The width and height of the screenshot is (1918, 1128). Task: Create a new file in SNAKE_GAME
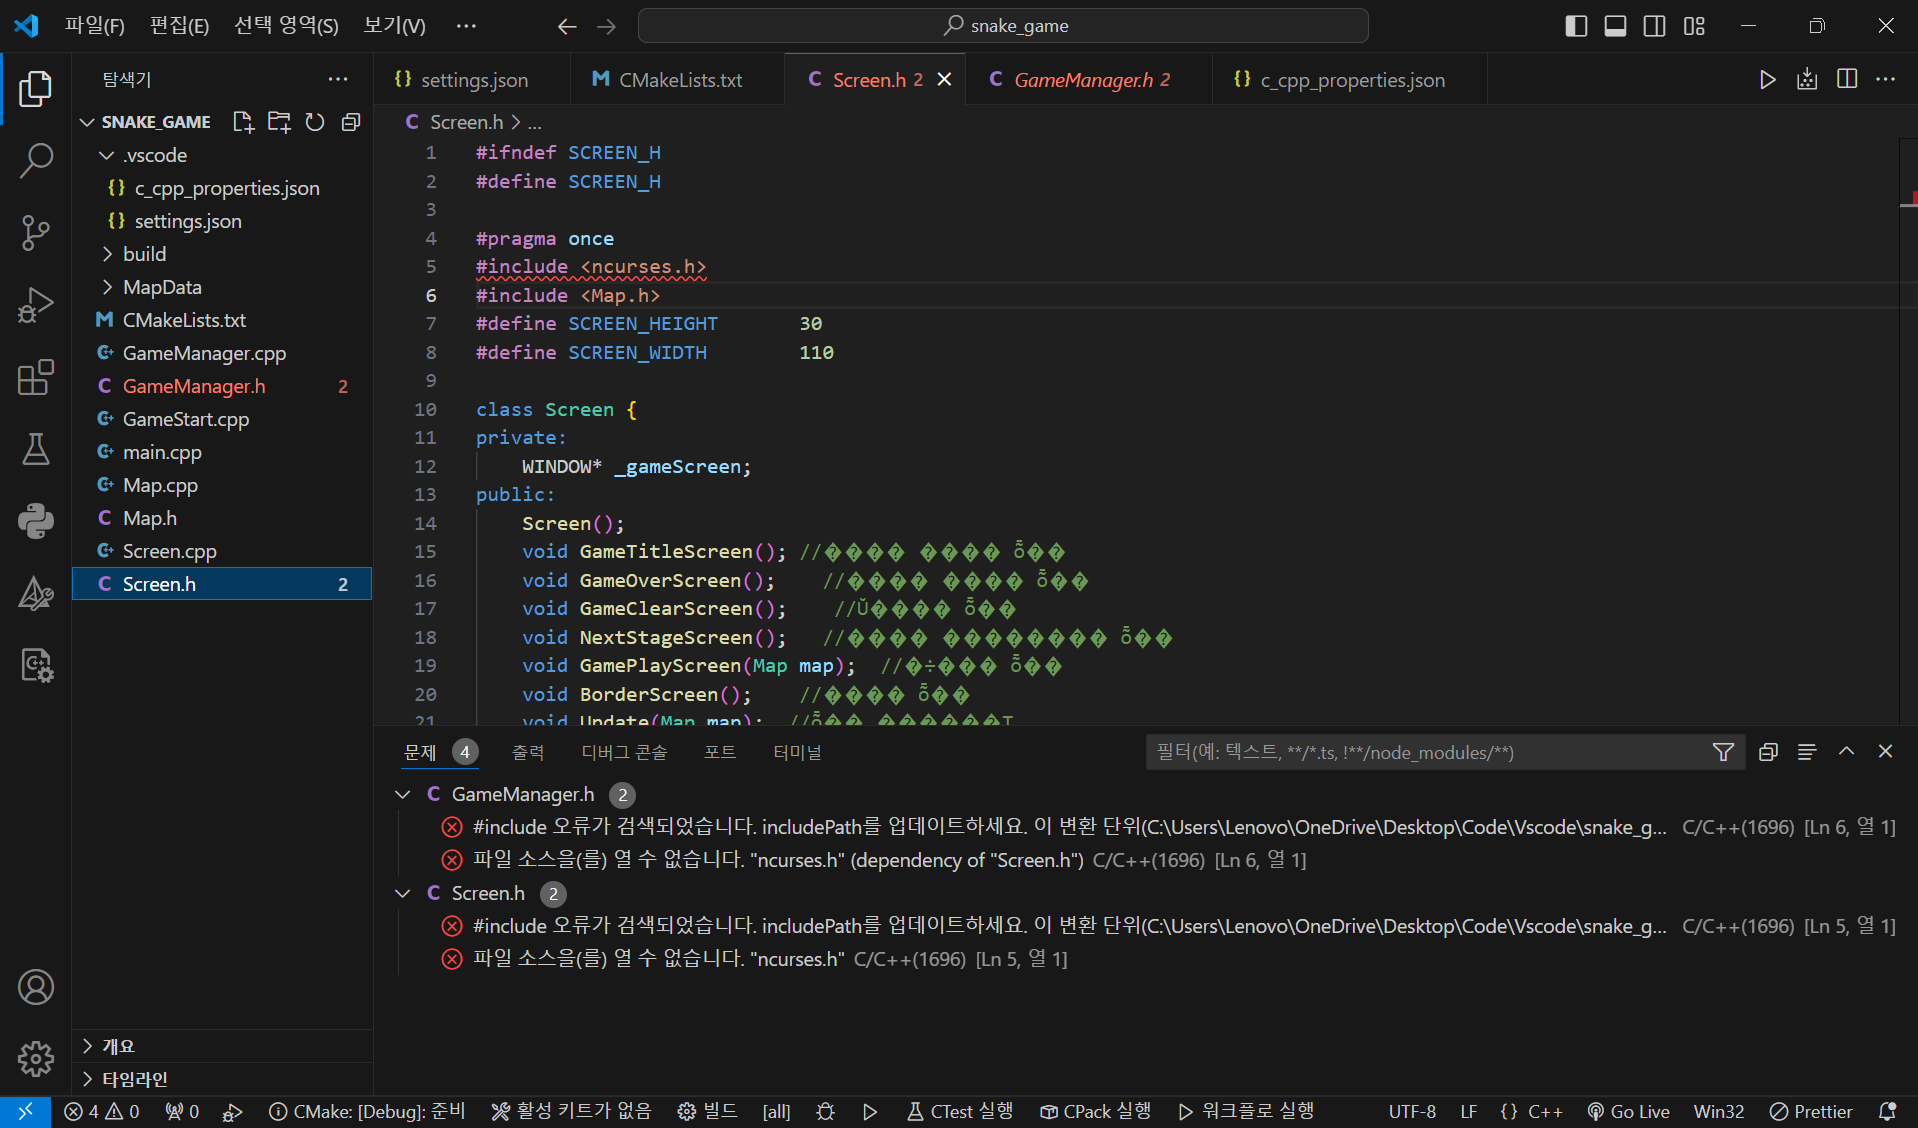tap(243, 122)
